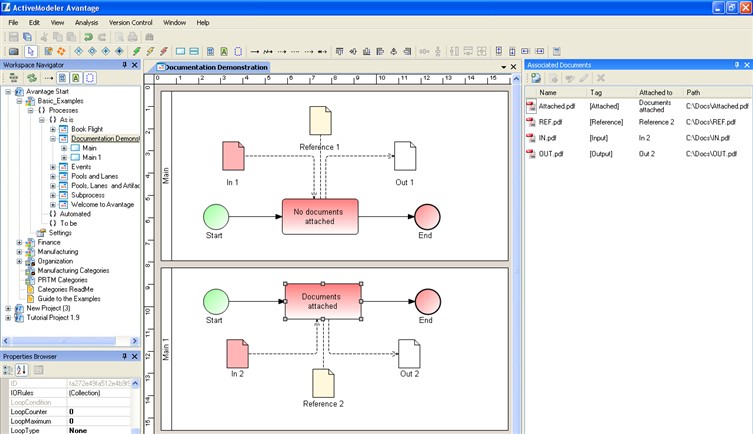Image resolution: width=753 pixels, height=434 pixels.
Task: Open the Edit menu
Action: pos(34,23)
